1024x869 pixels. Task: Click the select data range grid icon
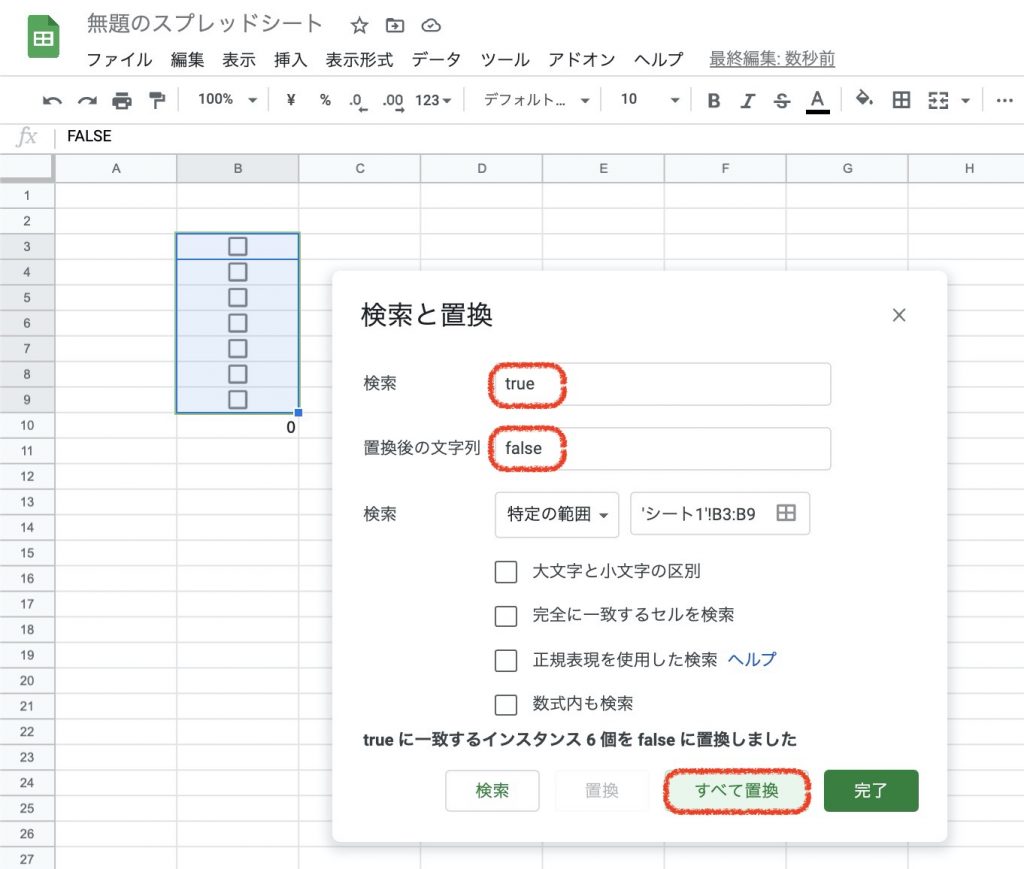pos(786,513)
